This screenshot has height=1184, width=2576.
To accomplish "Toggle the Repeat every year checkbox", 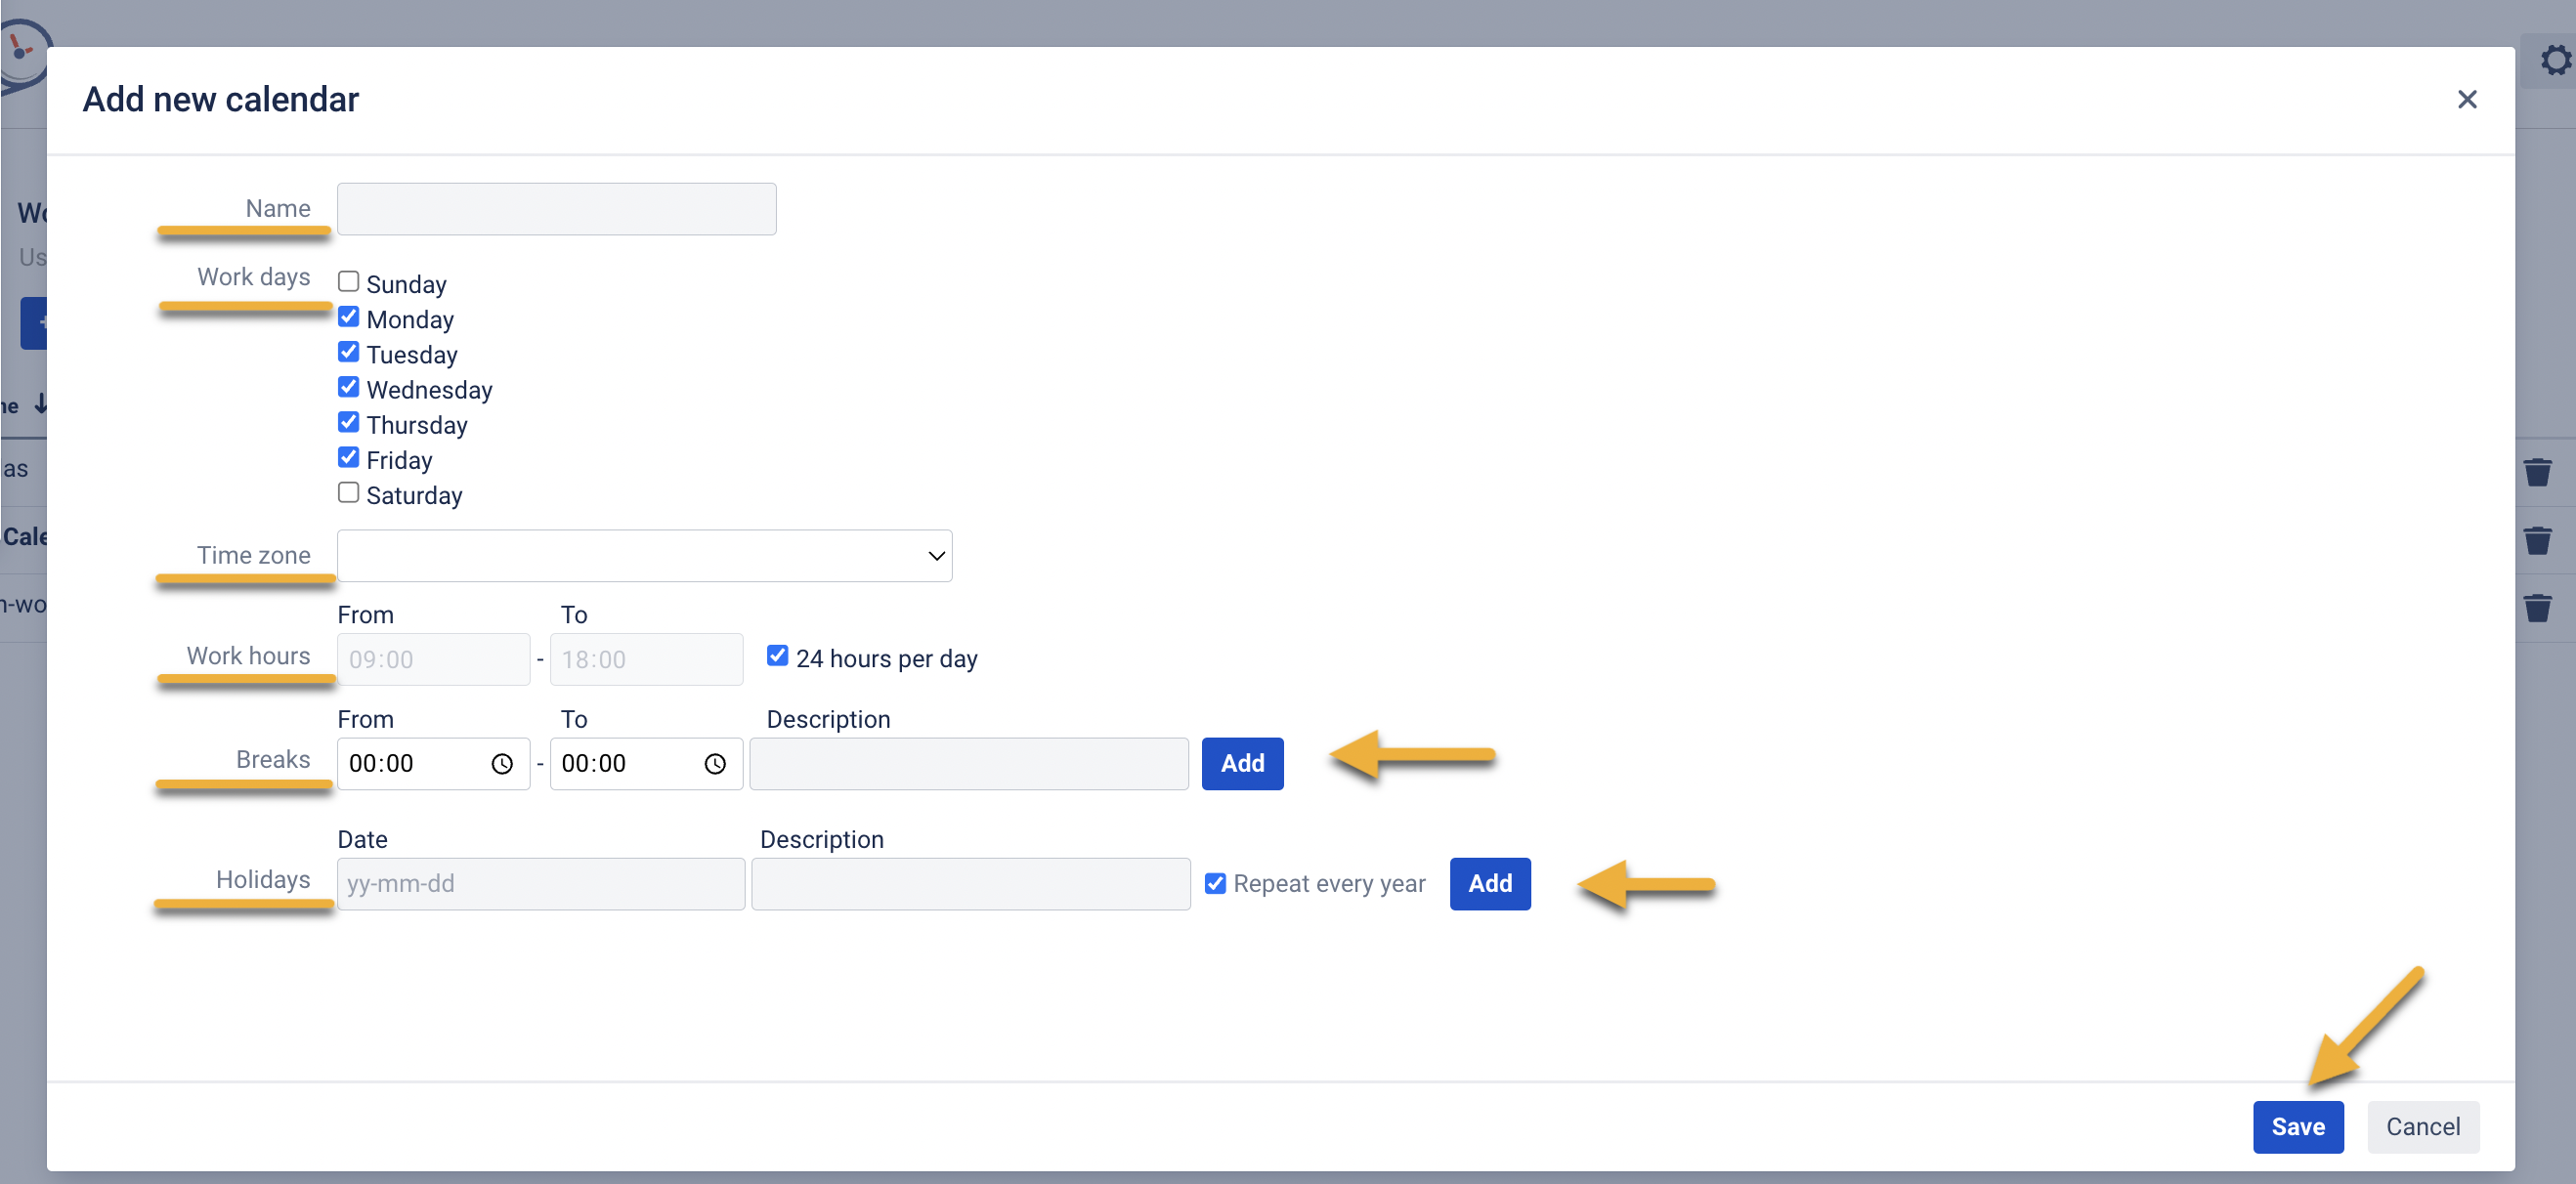I will pos(1215,883).
